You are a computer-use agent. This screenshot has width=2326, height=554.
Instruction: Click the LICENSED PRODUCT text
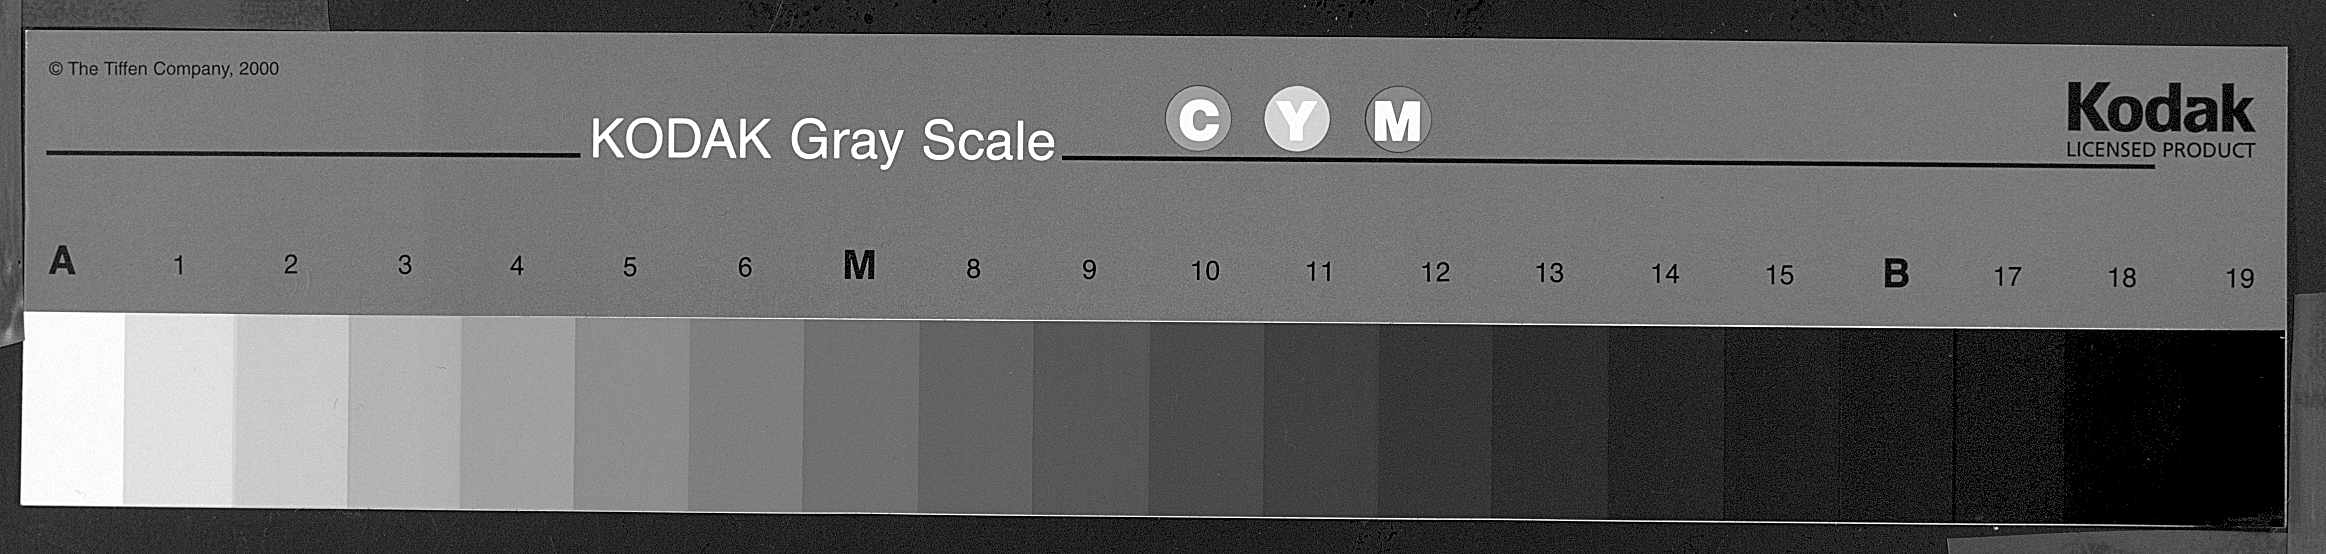click(x=2160, y=150)
